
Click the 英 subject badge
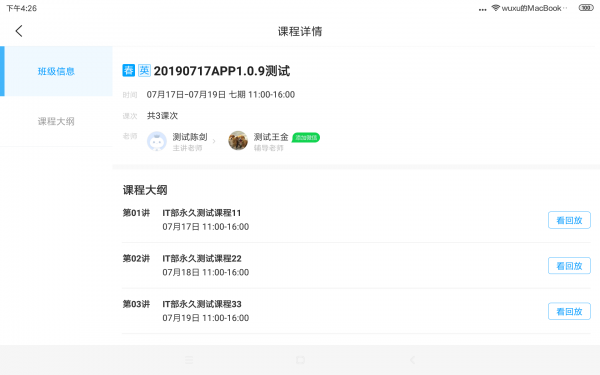(x=144, y=70)
